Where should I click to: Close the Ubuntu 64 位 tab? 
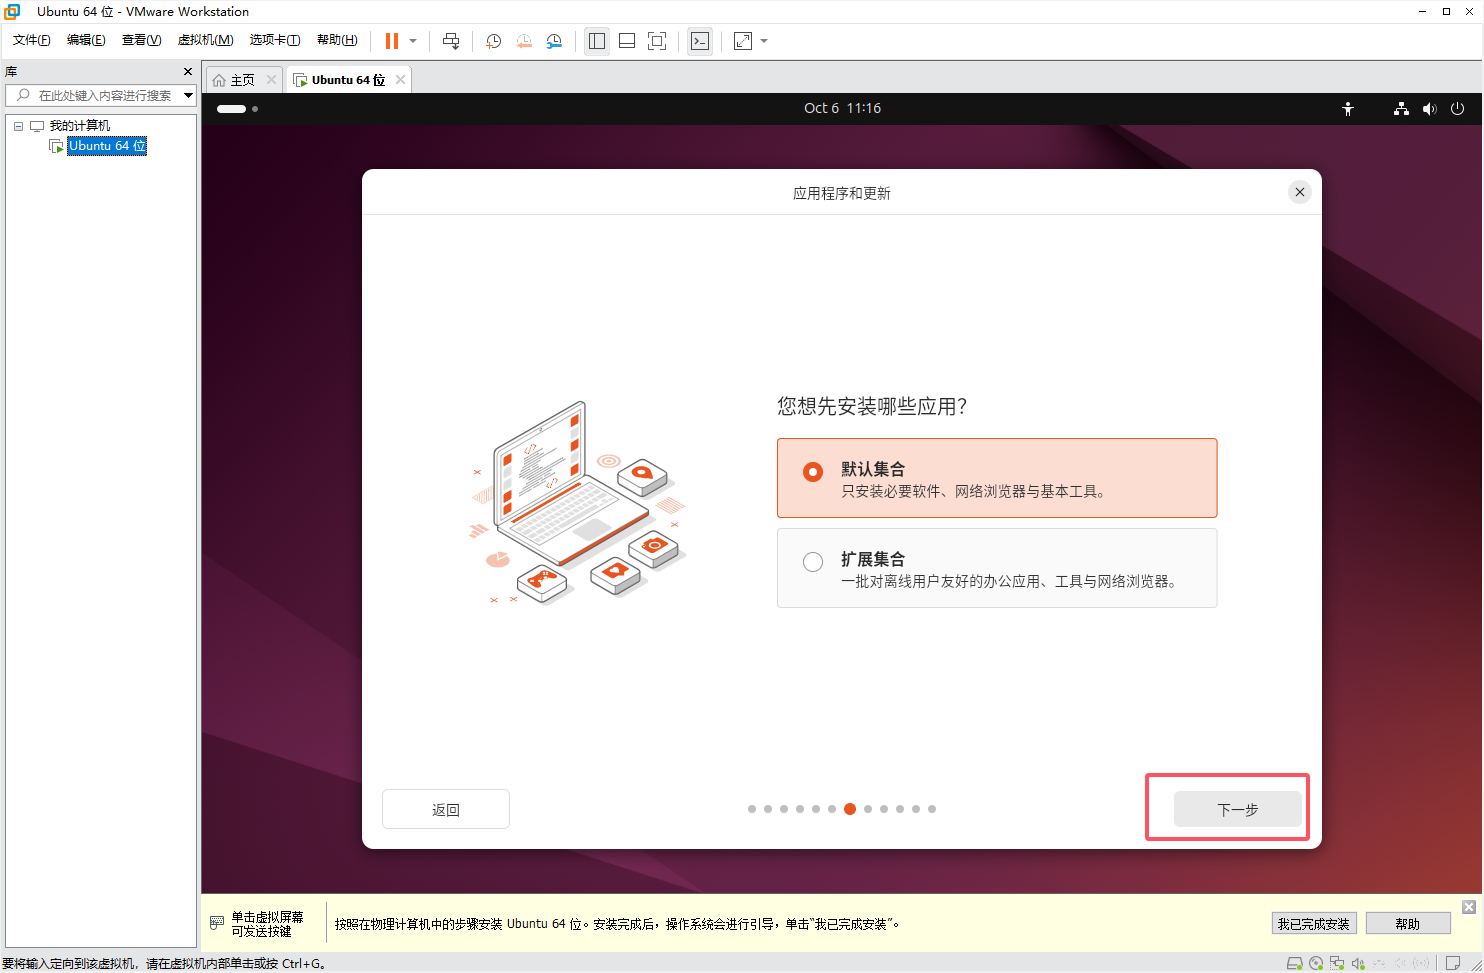pos(400,80)
